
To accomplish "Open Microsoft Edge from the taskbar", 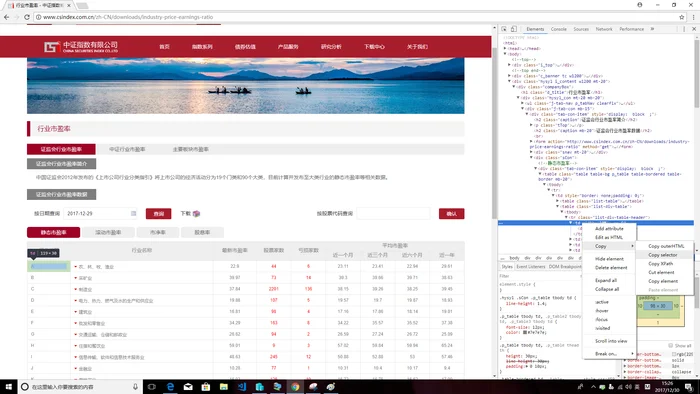I will pyautogui.click(x=170, y=387).
